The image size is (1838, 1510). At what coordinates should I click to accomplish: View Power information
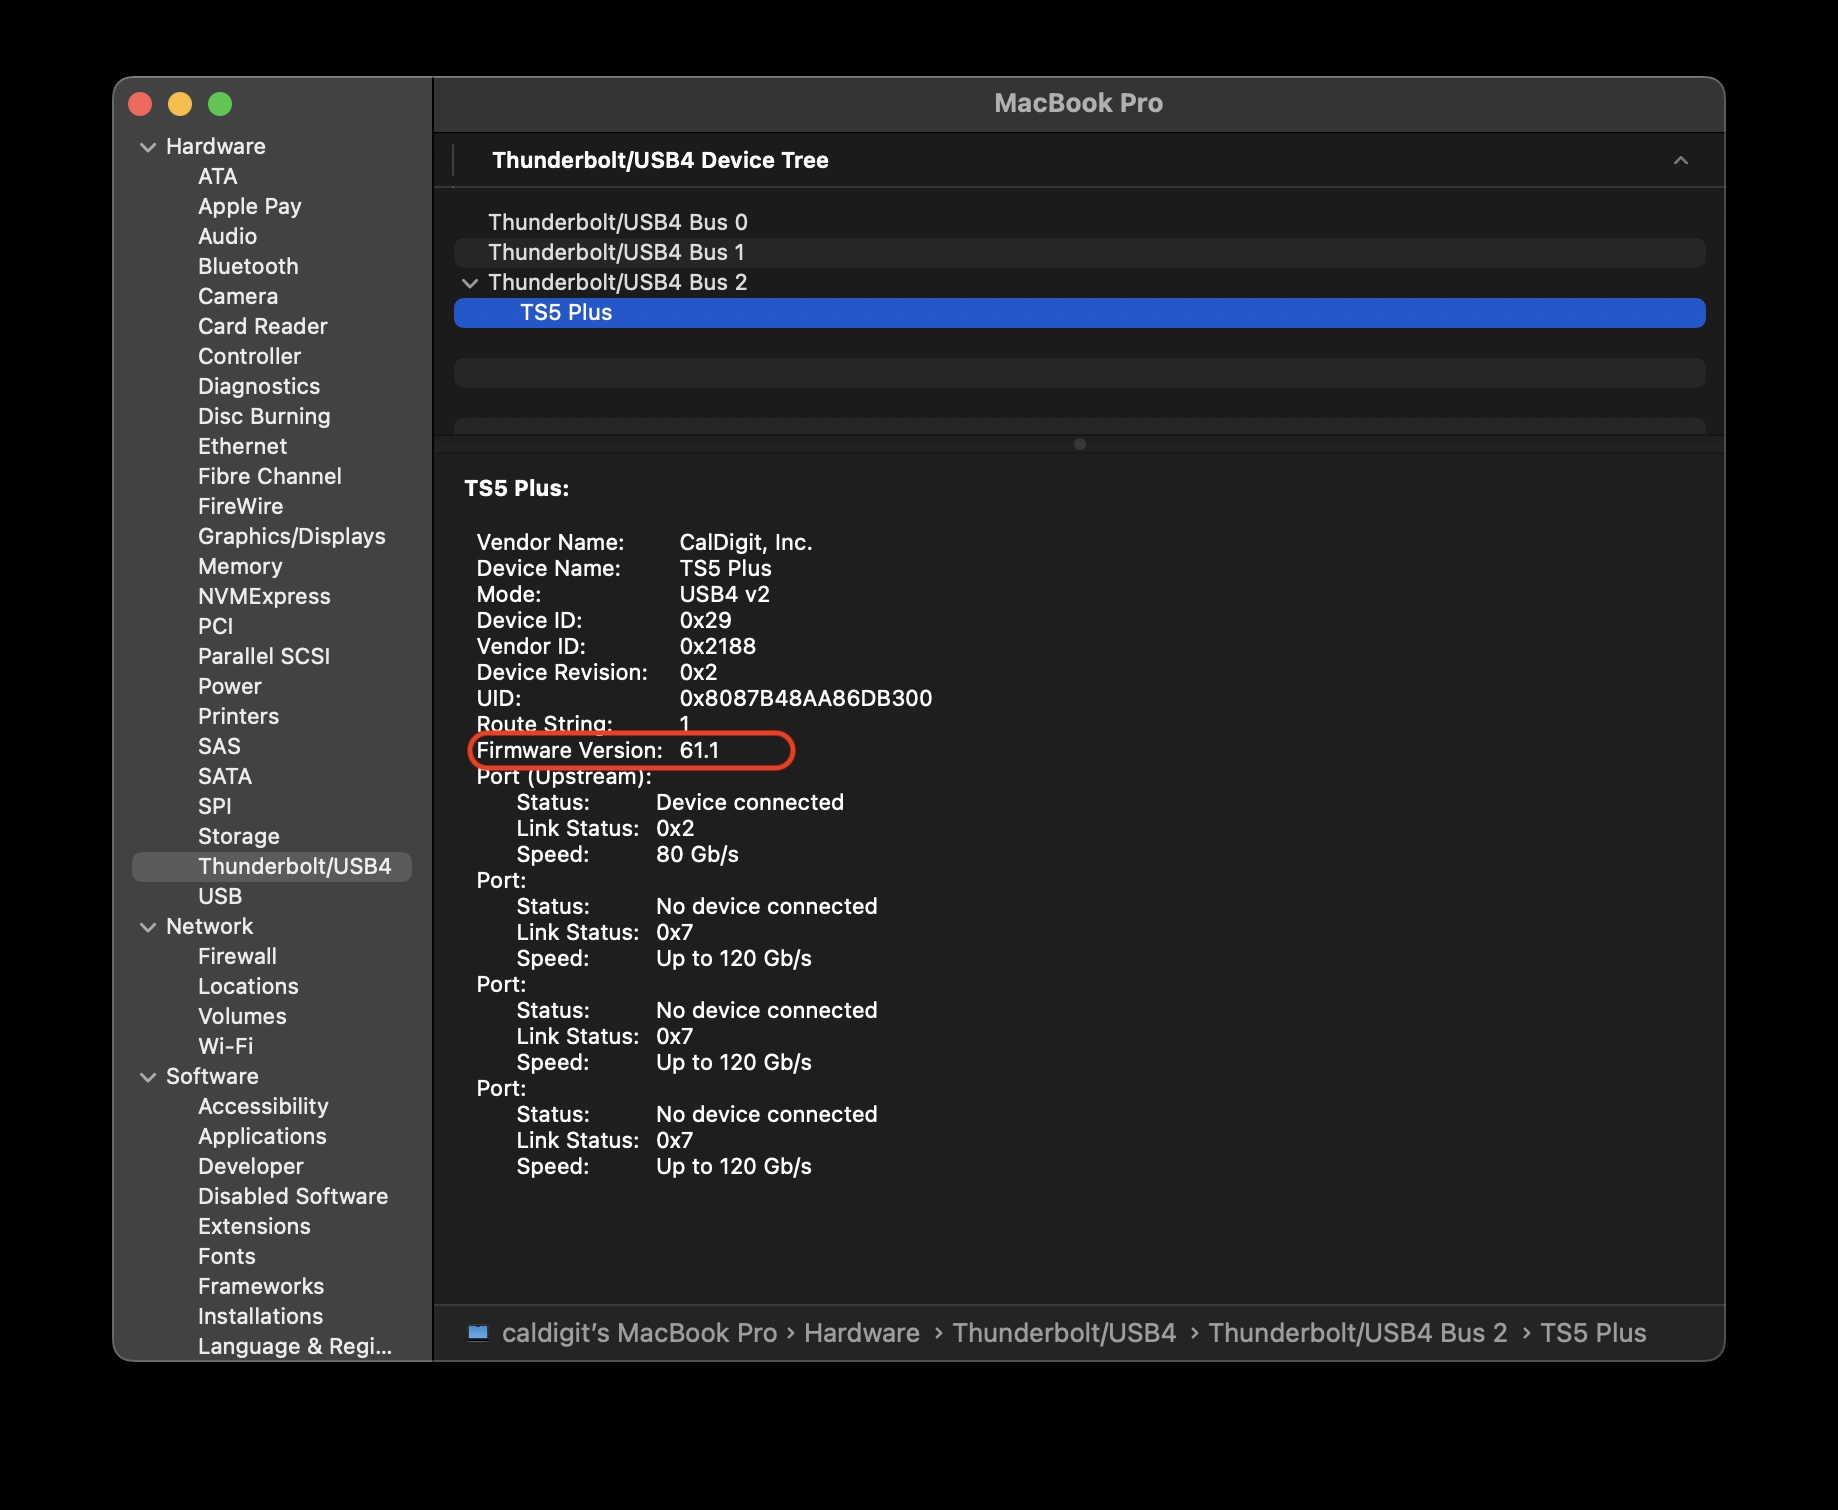pos(229,686)
